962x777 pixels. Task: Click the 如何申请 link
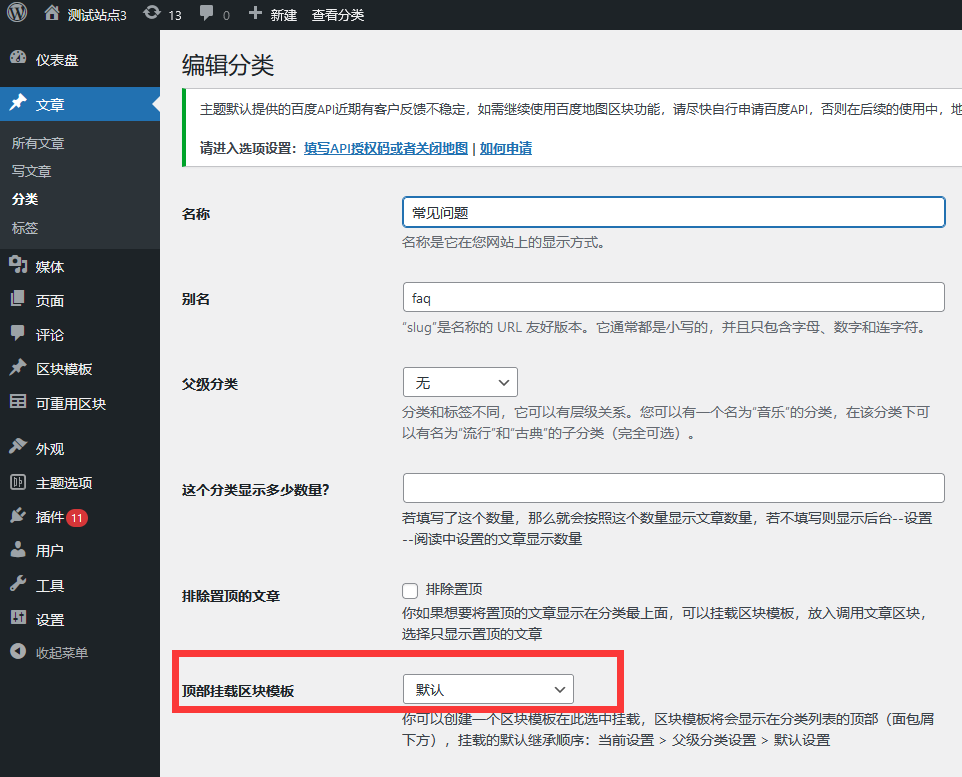(506, 148)
